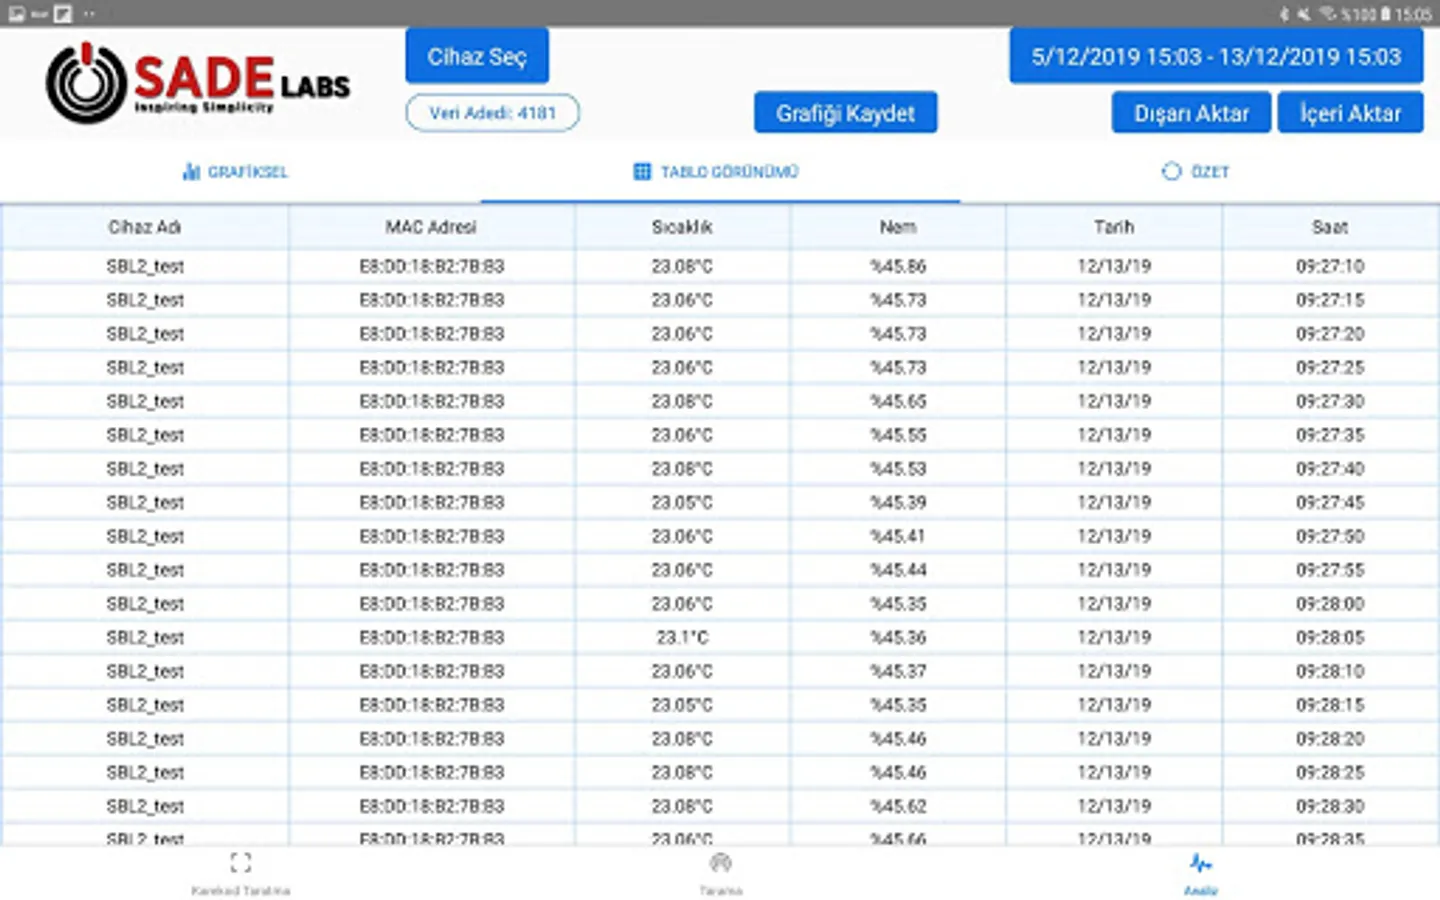Click humidity value %45.86
This screenshot has width=1440, height=900.
pos(898,266)
